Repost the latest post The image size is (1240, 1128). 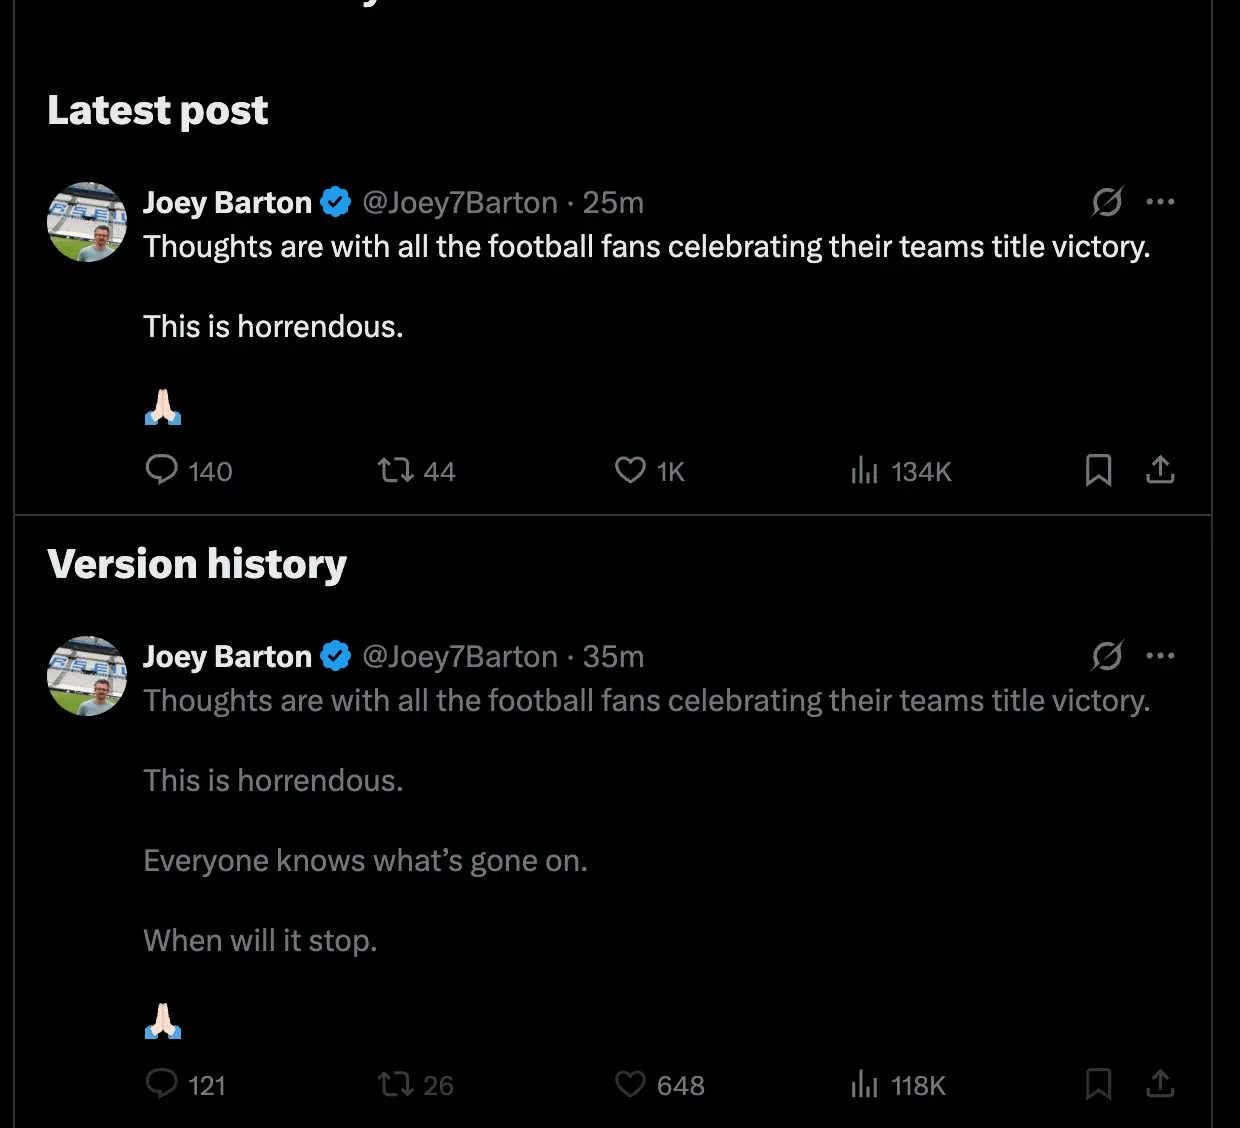(x=393, y=470)
